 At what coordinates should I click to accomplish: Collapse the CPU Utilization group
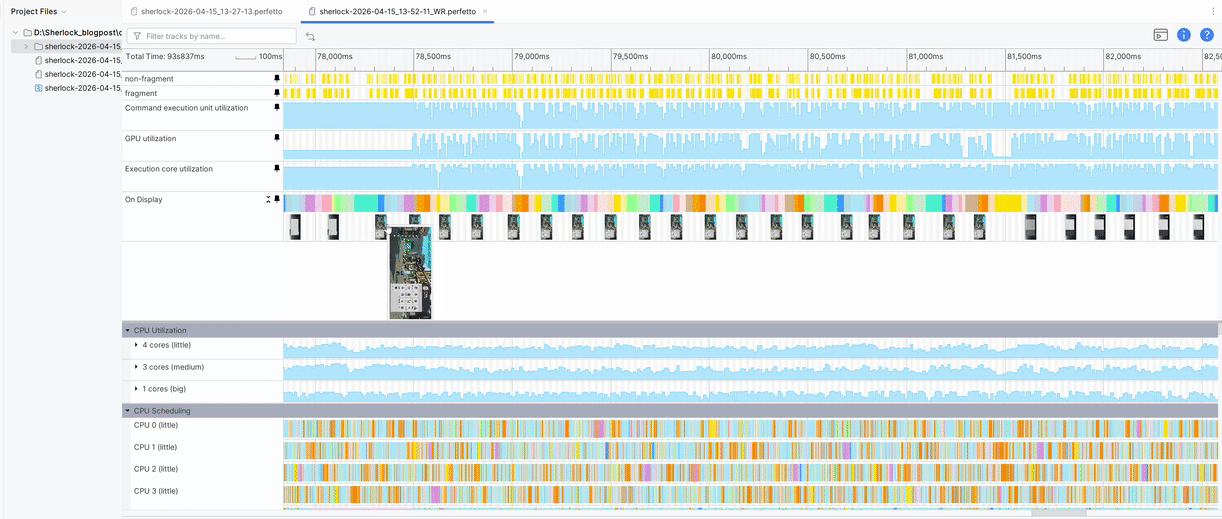127,330
